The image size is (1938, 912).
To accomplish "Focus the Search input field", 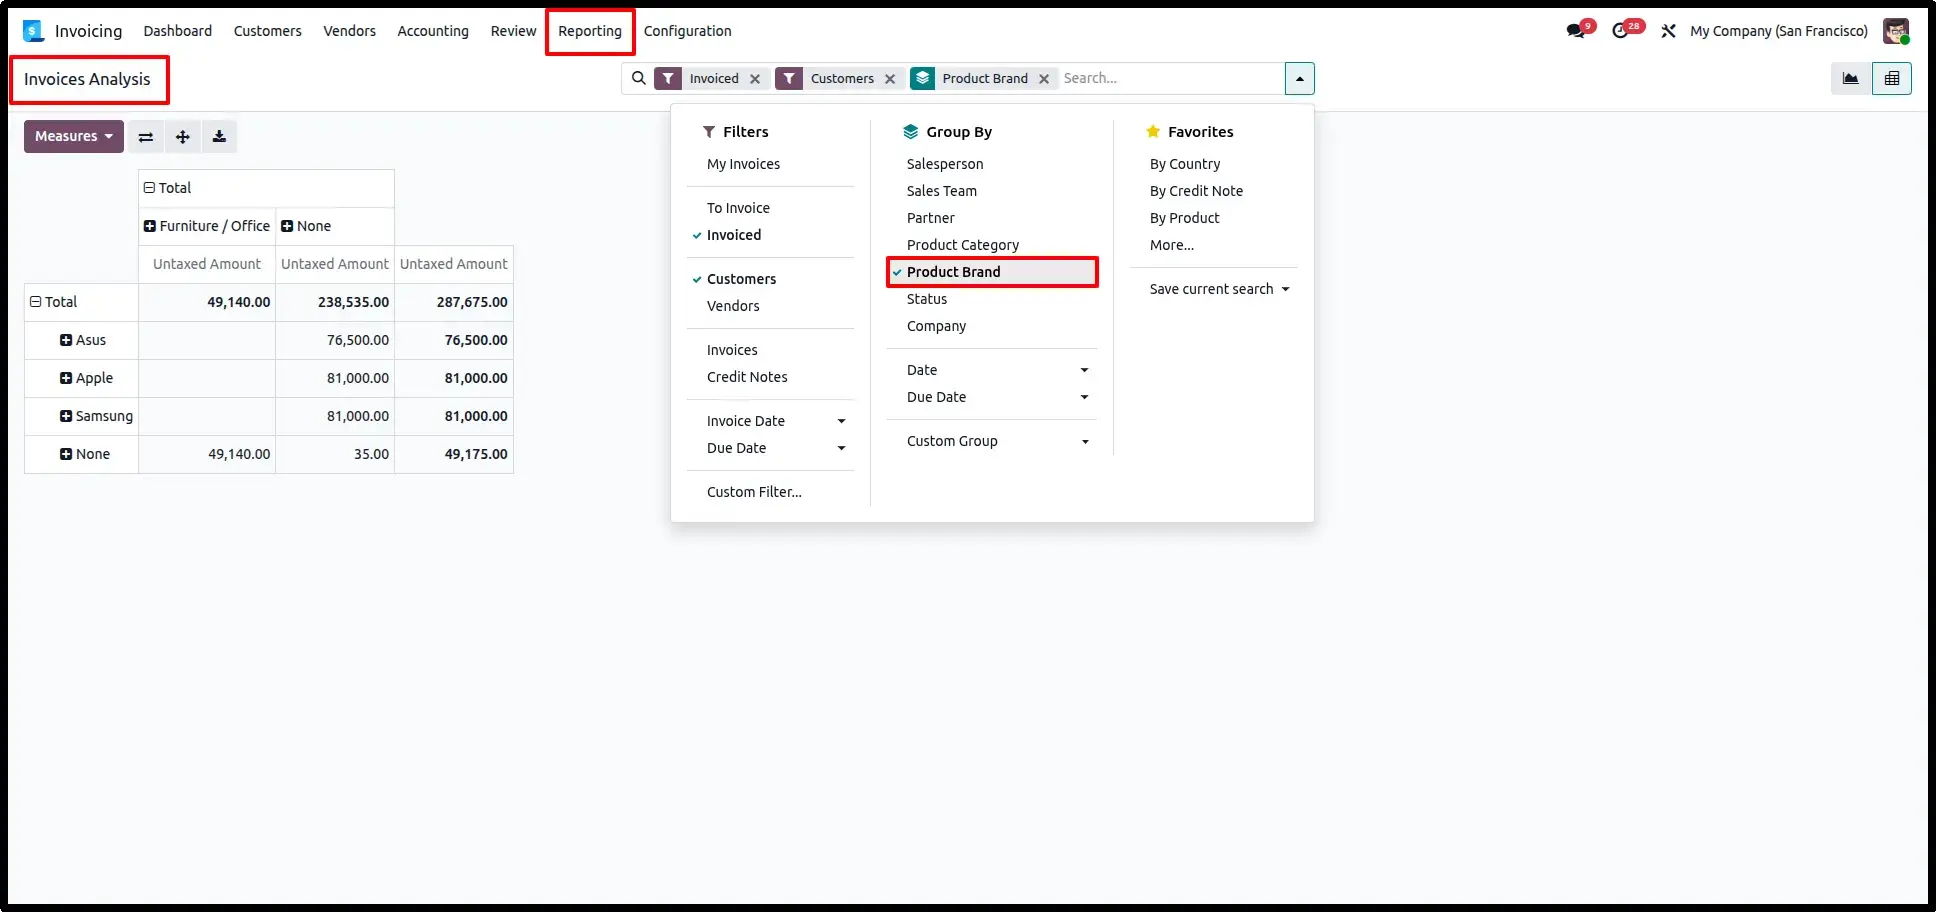I will click(1170, 78).
